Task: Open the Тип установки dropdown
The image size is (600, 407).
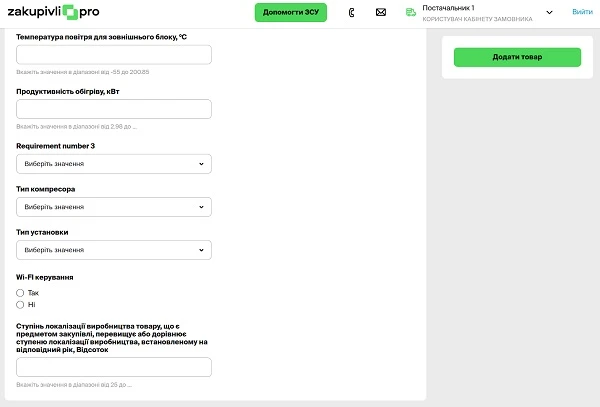Action: point(113,250)
